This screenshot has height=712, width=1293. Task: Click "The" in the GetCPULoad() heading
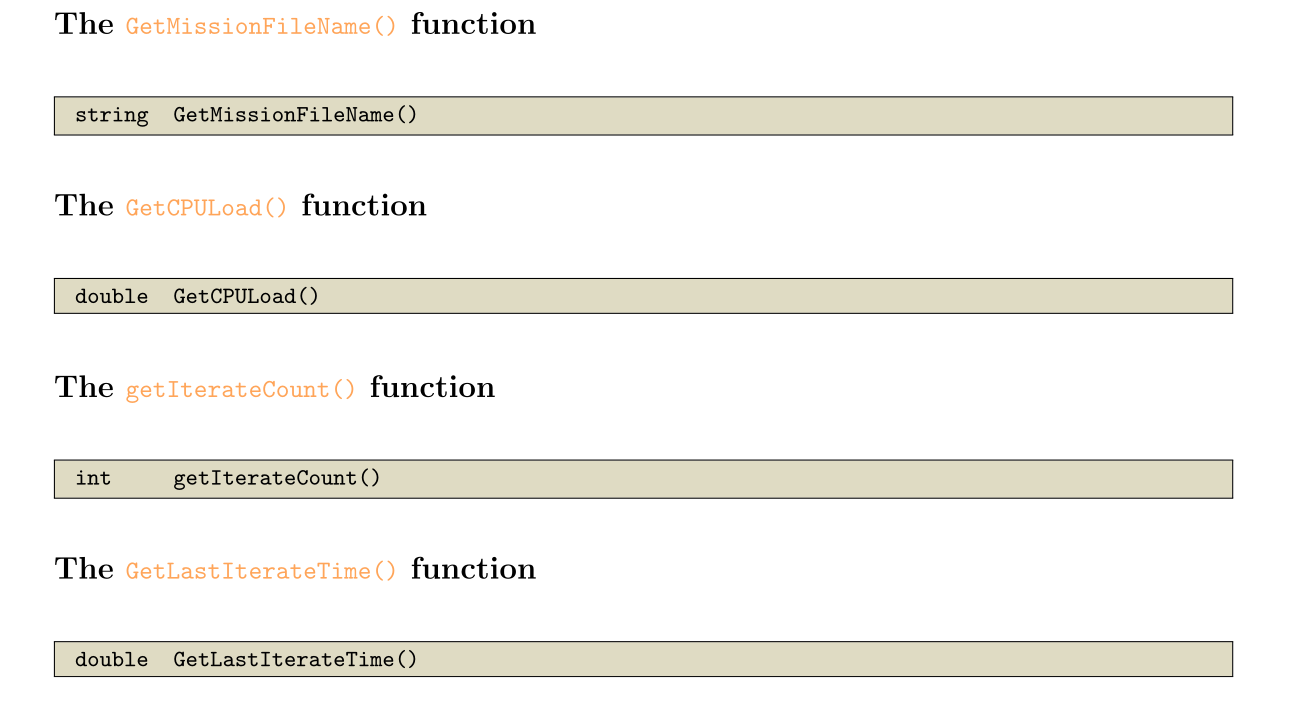click(84, 206)
